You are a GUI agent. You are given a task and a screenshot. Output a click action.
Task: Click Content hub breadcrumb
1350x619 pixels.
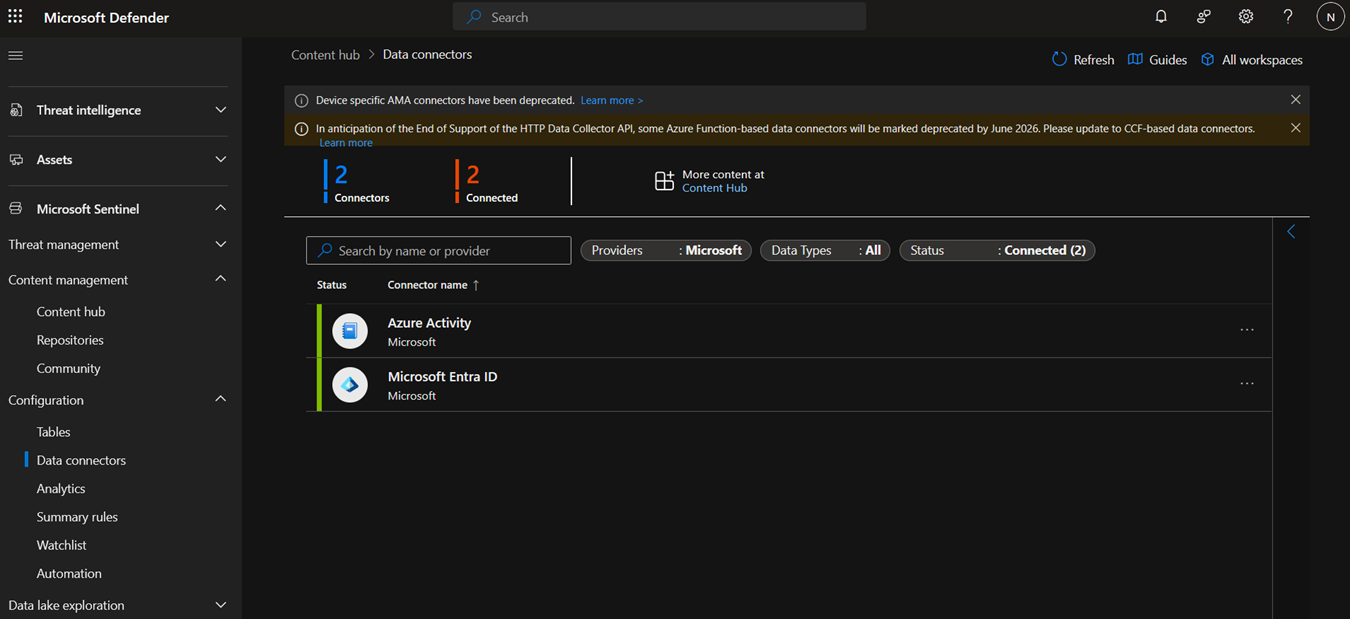pyautogui.click(x=325, y=55)
